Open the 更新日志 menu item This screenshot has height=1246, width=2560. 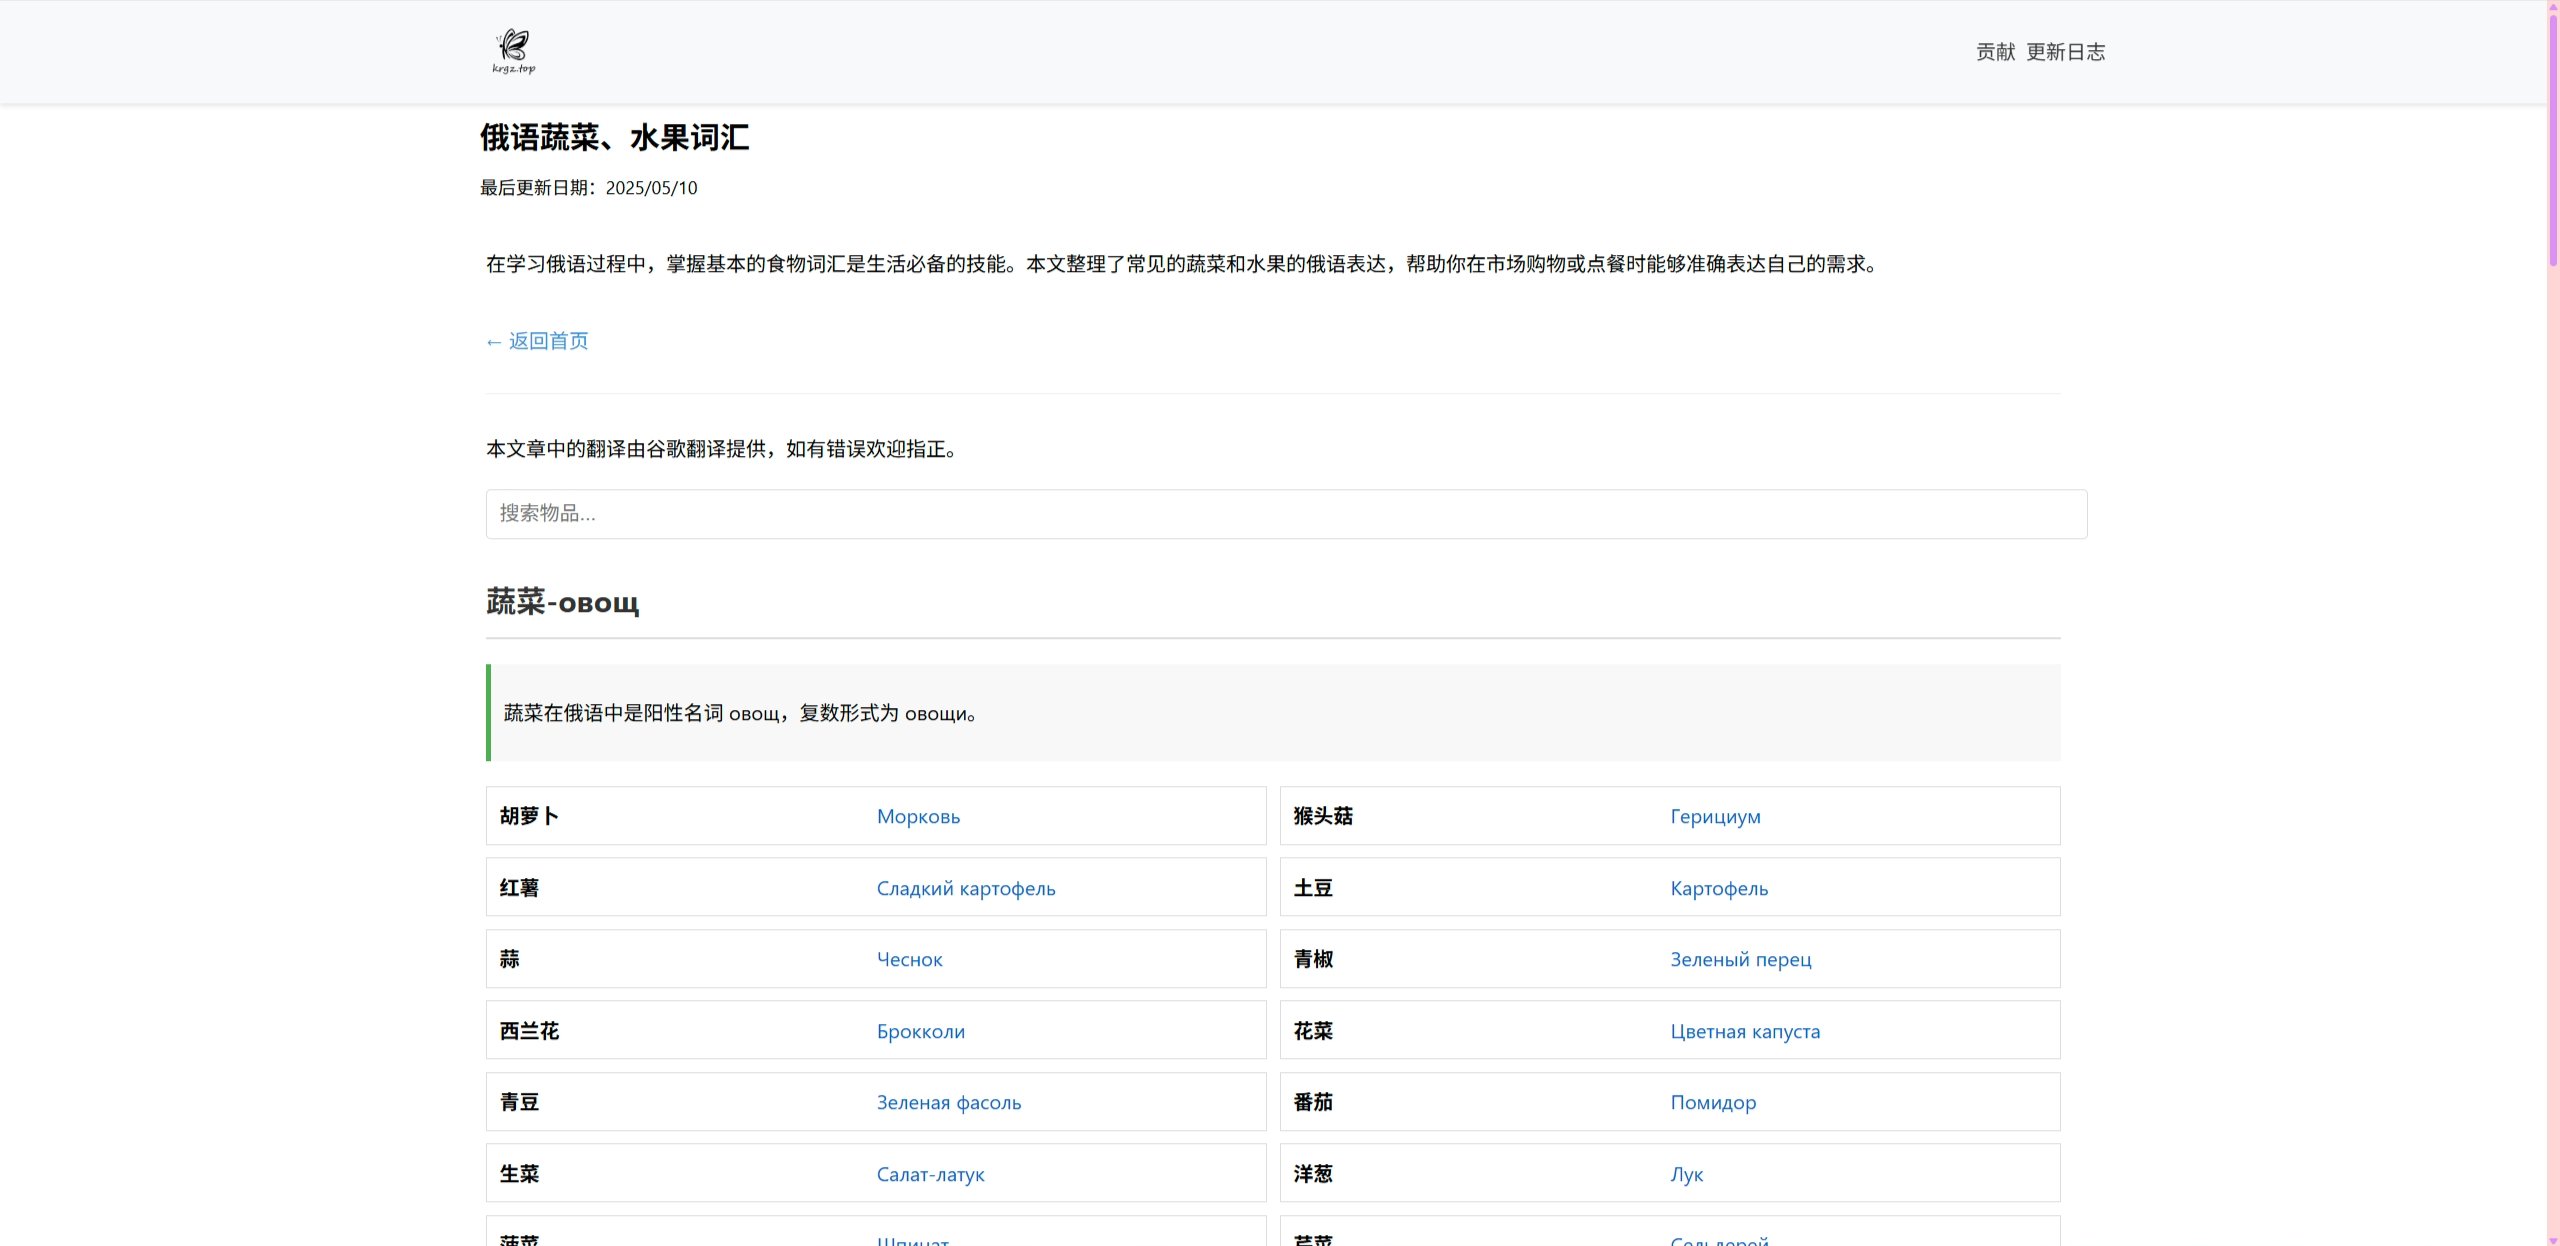(2065, 52)
